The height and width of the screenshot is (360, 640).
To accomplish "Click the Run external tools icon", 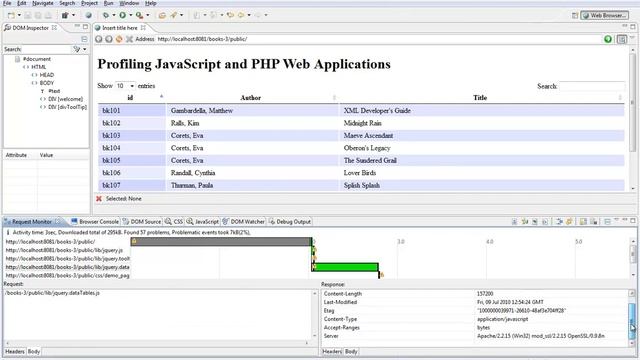I will click(x=139, y=16).
